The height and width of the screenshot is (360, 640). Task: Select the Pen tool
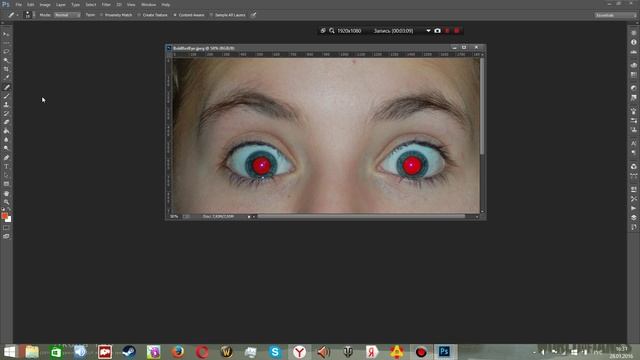pos(6,158)
